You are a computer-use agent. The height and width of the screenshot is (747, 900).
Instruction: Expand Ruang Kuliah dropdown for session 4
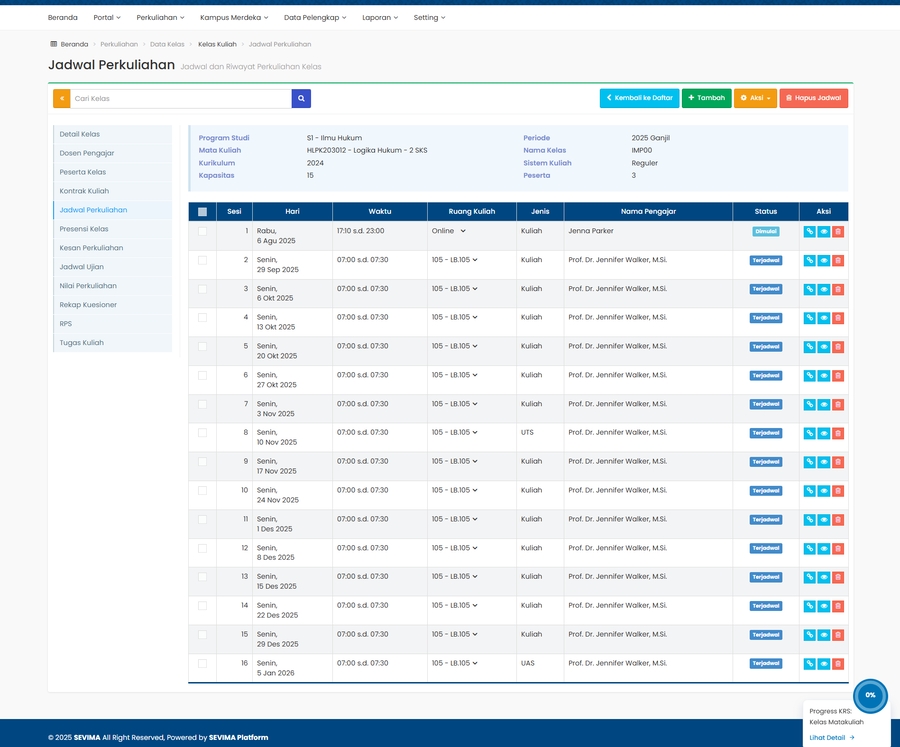tap(455, 317)
